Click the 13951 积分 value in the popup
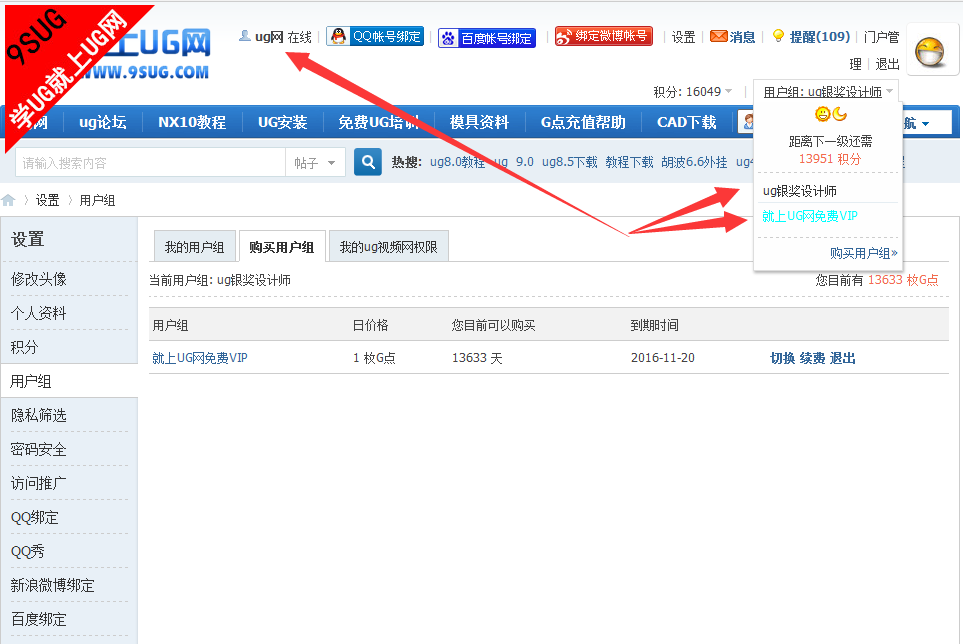The width and height of the screenshot is (963, 644). [830, 159]
